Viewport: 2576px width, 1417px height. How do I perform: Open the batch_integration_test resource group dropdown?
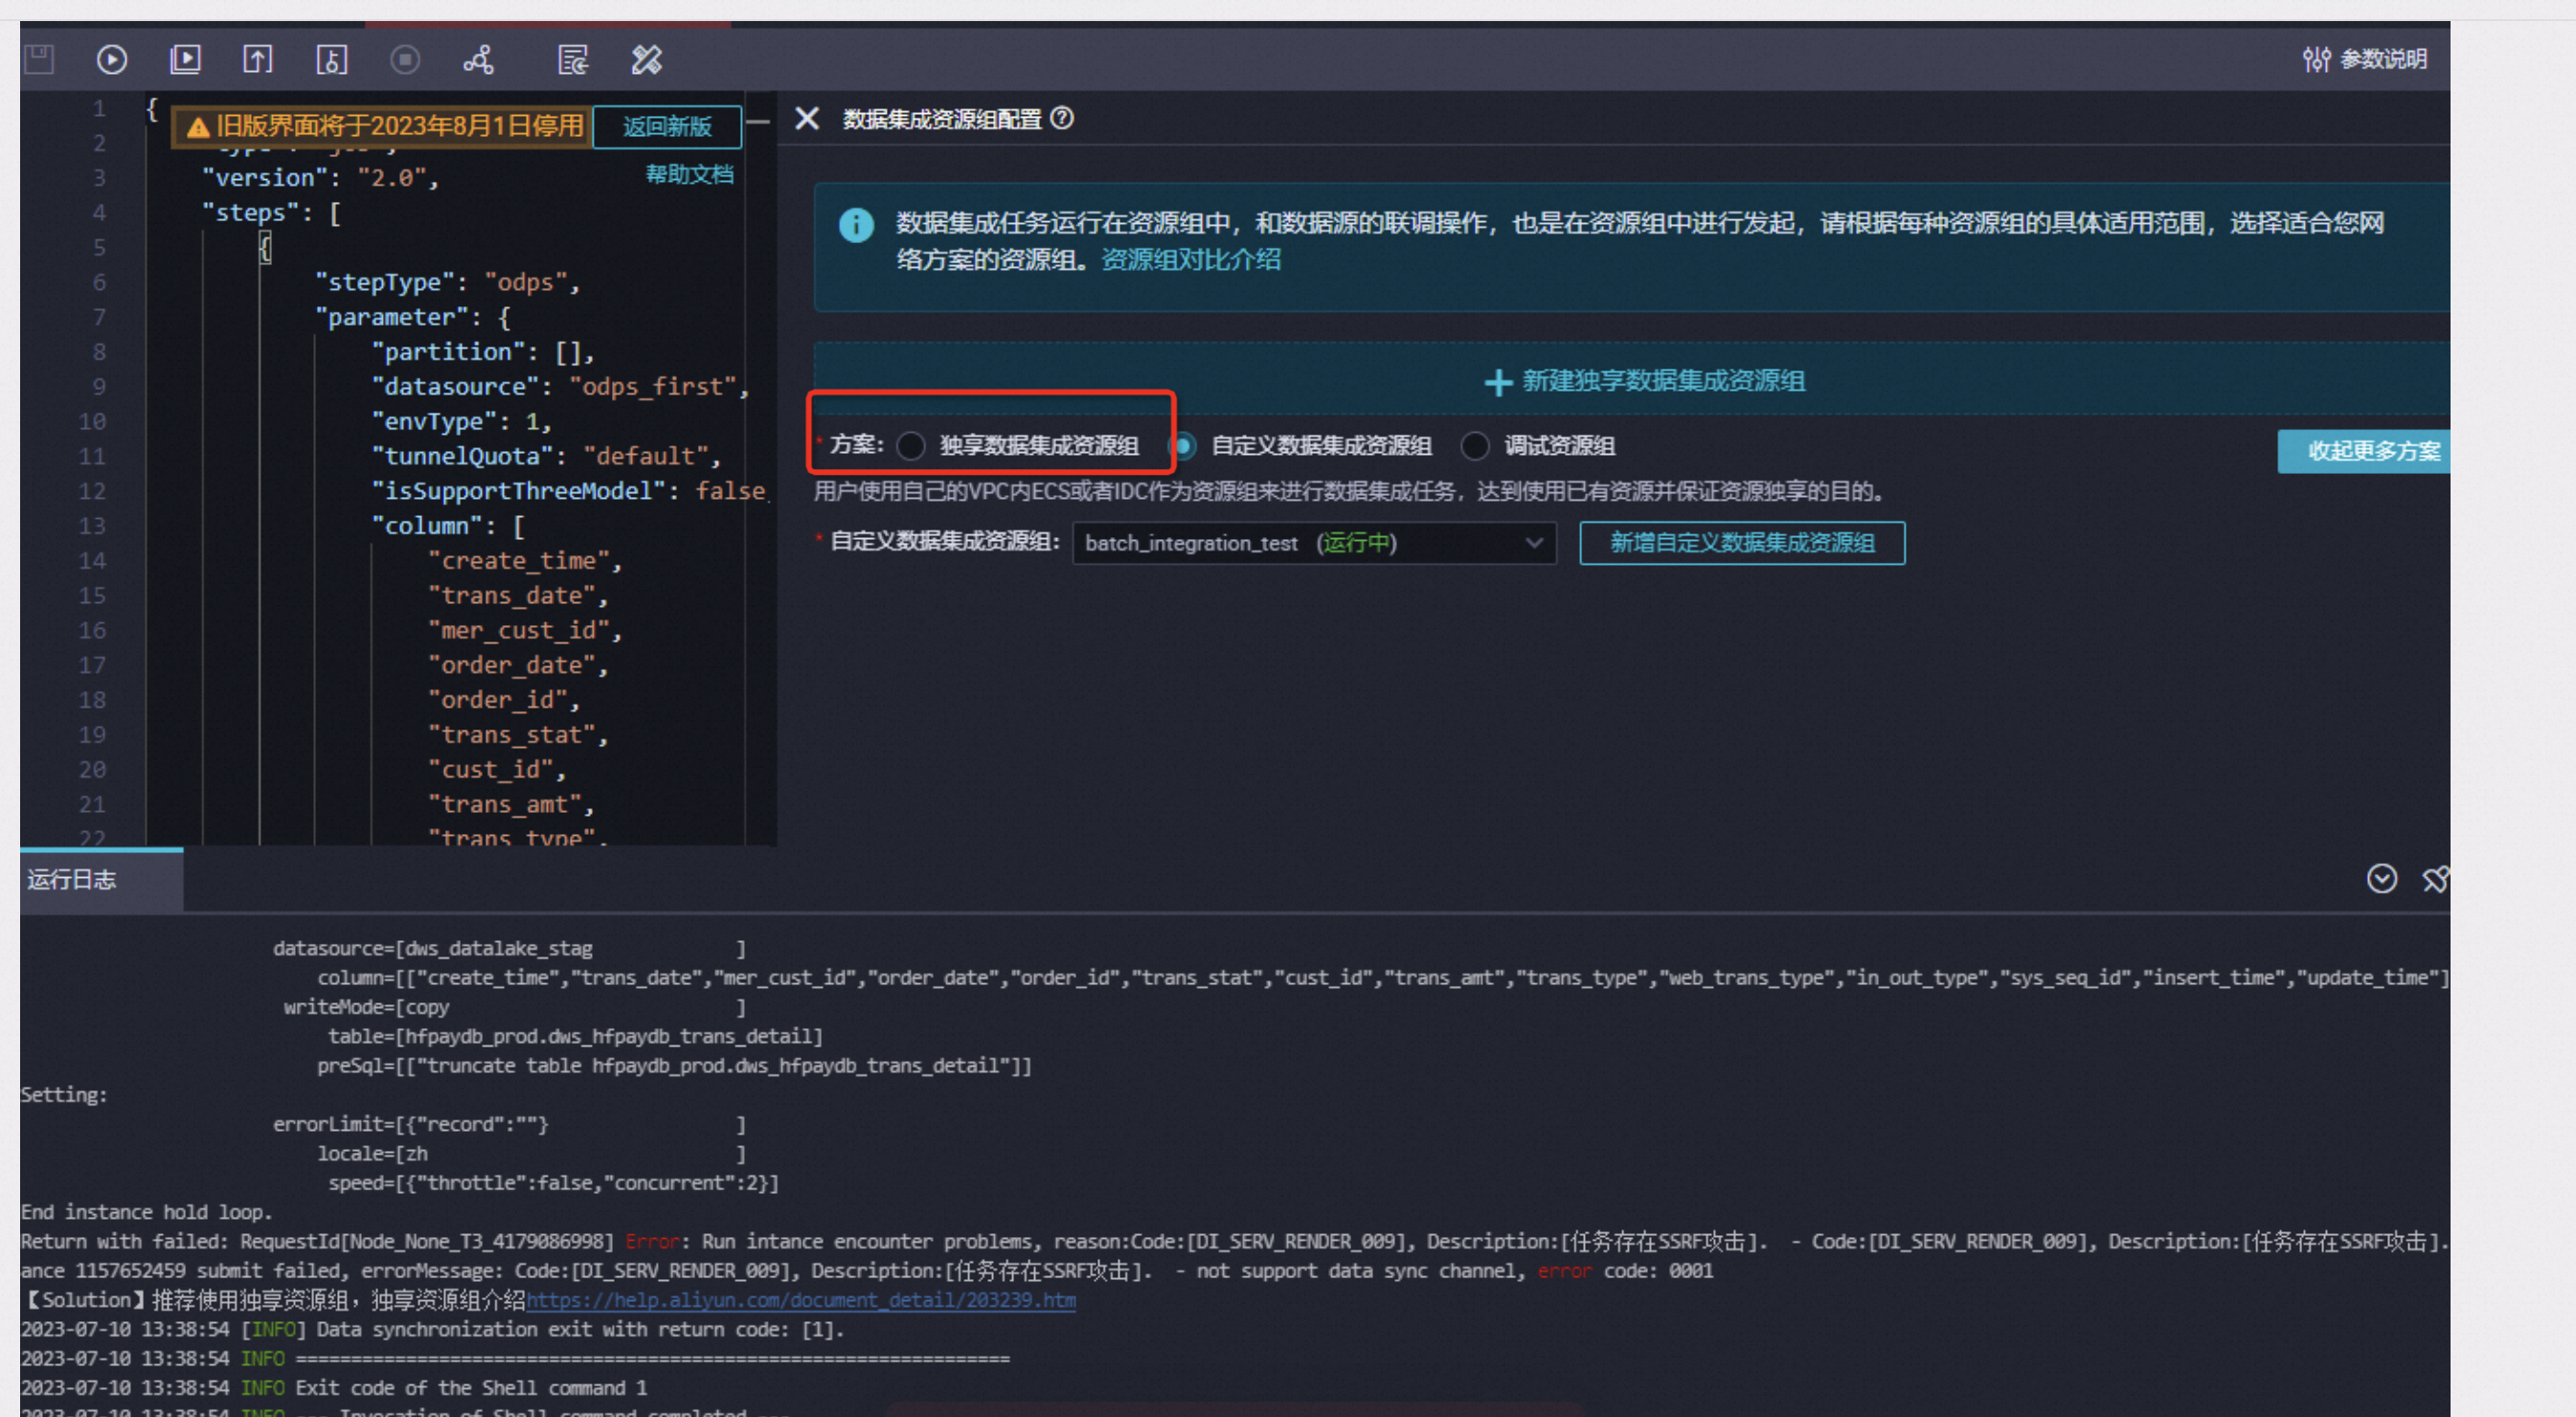click(x=1314, y=543)
